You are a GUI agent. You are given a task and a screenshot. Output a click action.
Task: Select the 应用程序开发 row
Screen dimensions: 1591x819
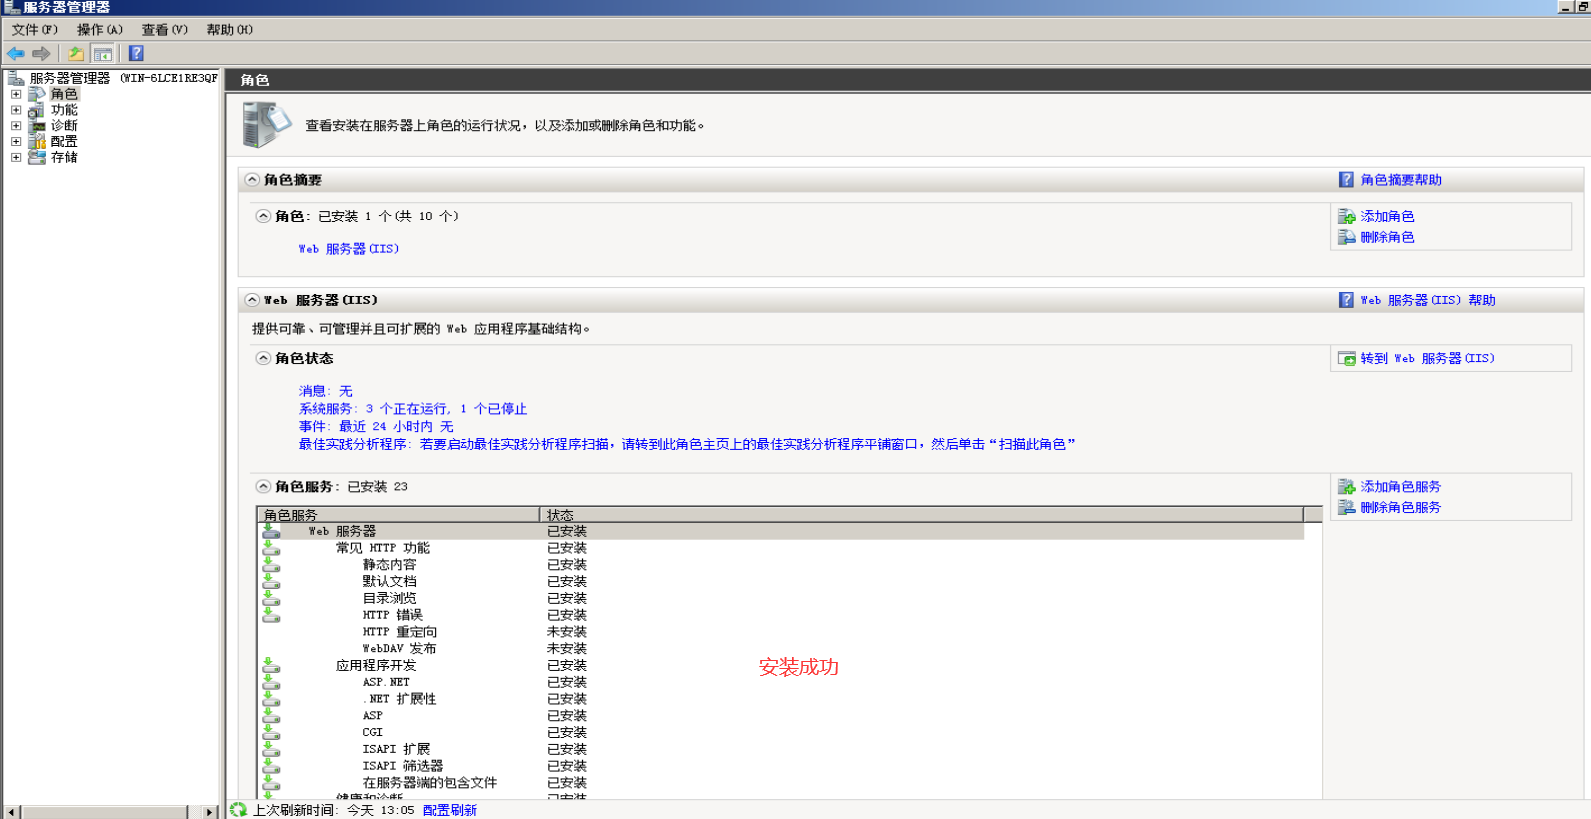coord(780,665)
